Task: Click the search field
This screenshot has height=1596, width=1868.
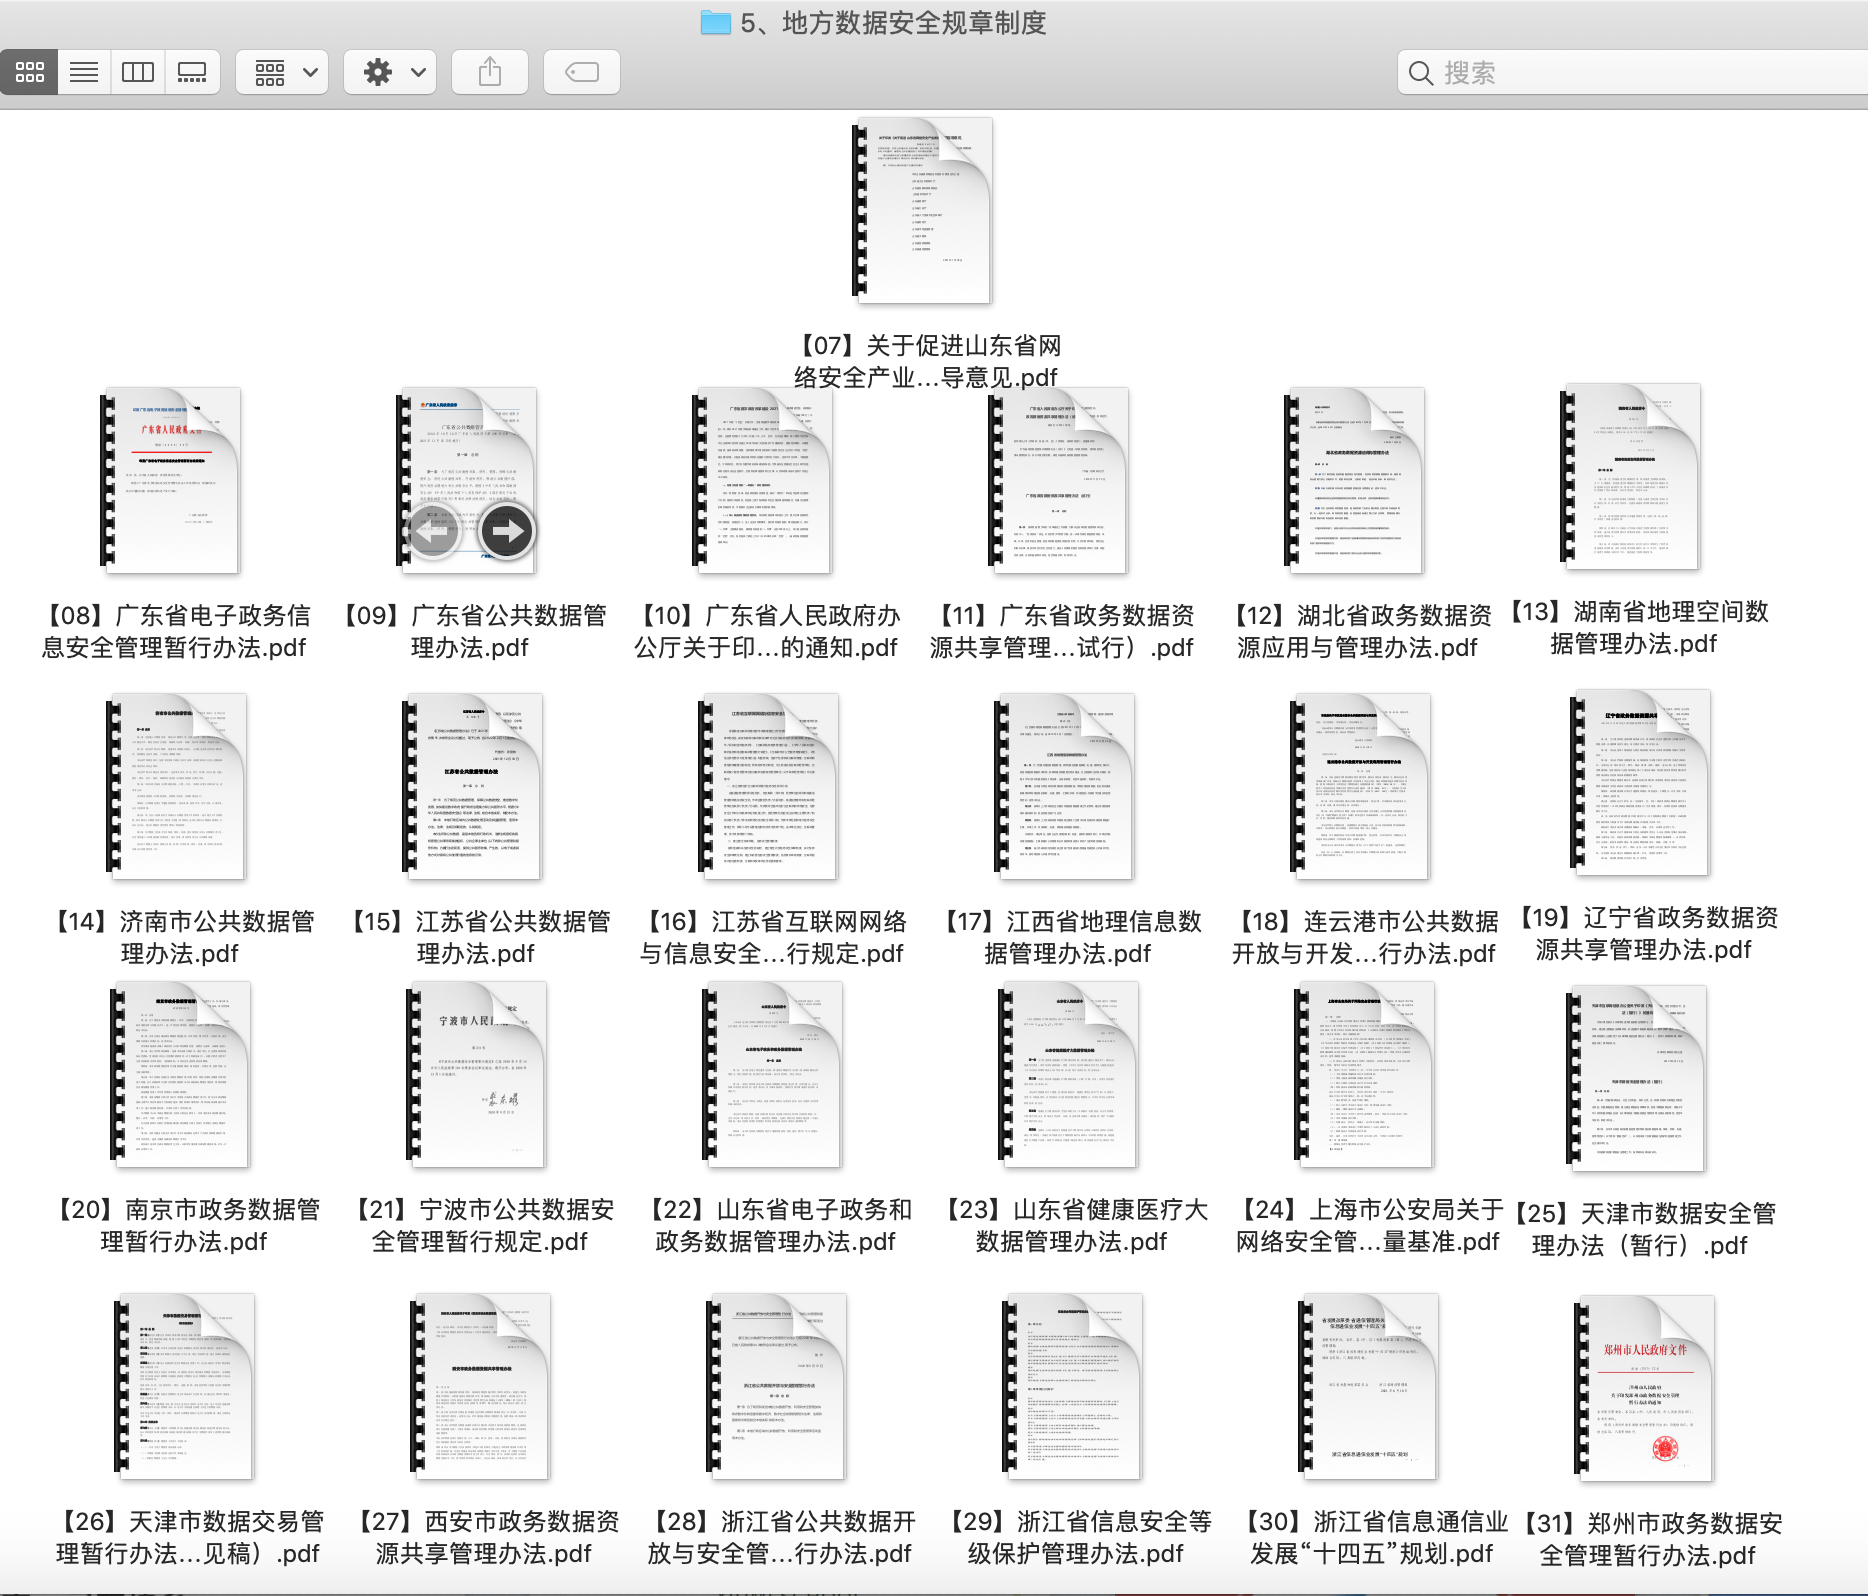Action: pyautogui.click(x=1630, y=72)
